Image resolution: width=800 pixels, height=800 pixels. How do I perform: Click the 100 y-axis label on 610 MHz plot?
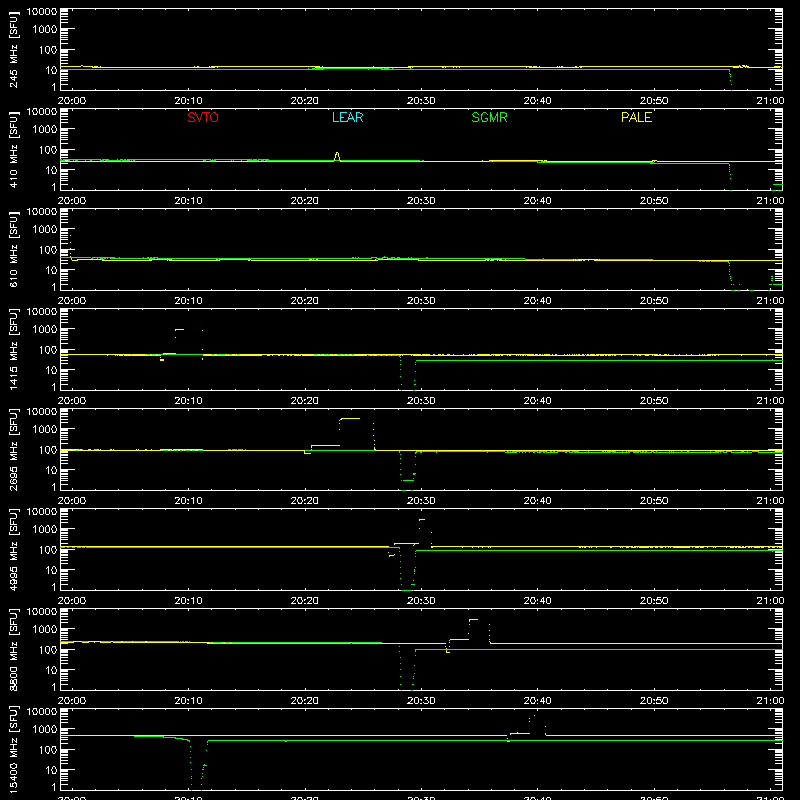pos(48,249)
